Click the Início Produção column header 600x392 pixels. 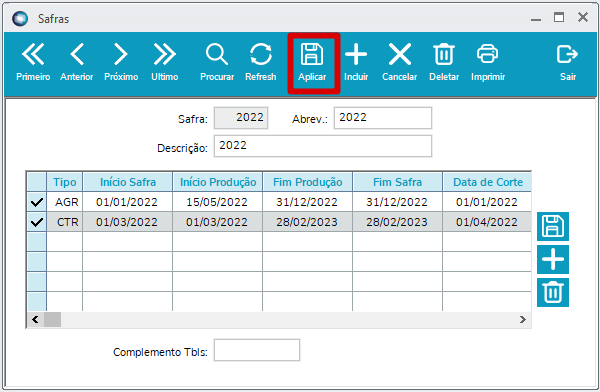pyautogui.click(x=218, y=182)
